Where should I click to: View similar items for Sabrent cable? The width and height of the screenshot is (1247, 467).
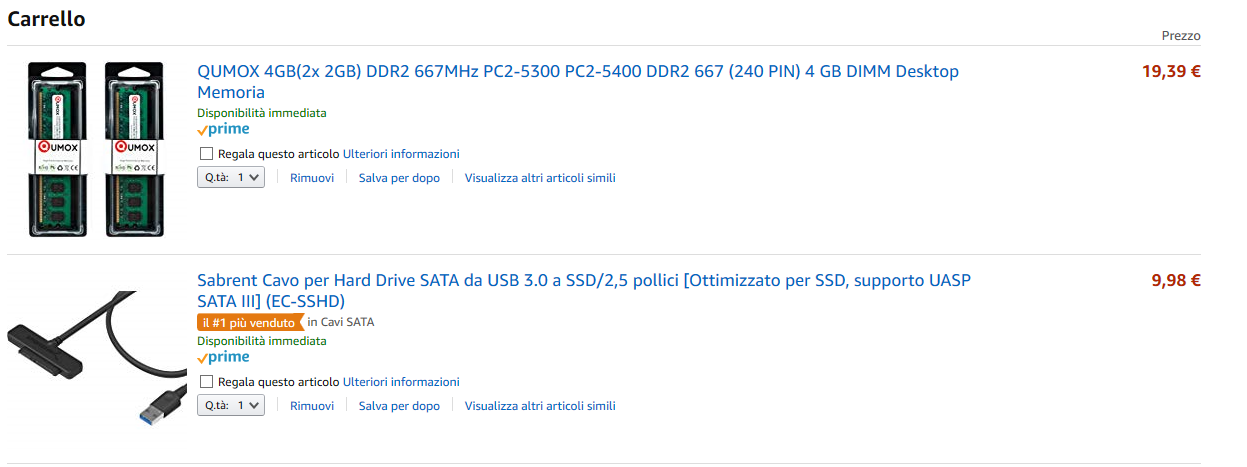click(540, 406)
